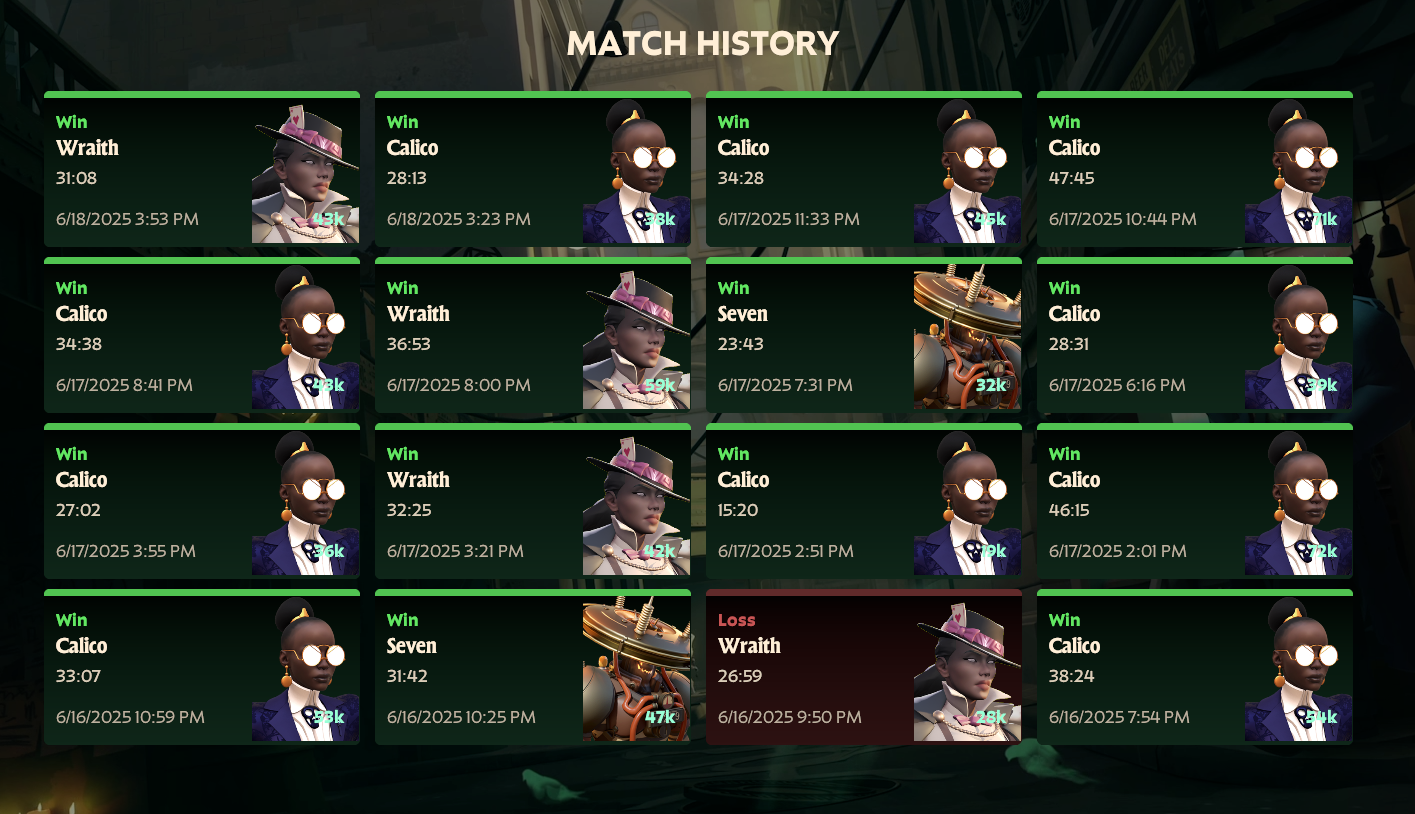Click Calico portrait in 47:45 match card
1415x814 pixels.
click(x=1298, y=172)
